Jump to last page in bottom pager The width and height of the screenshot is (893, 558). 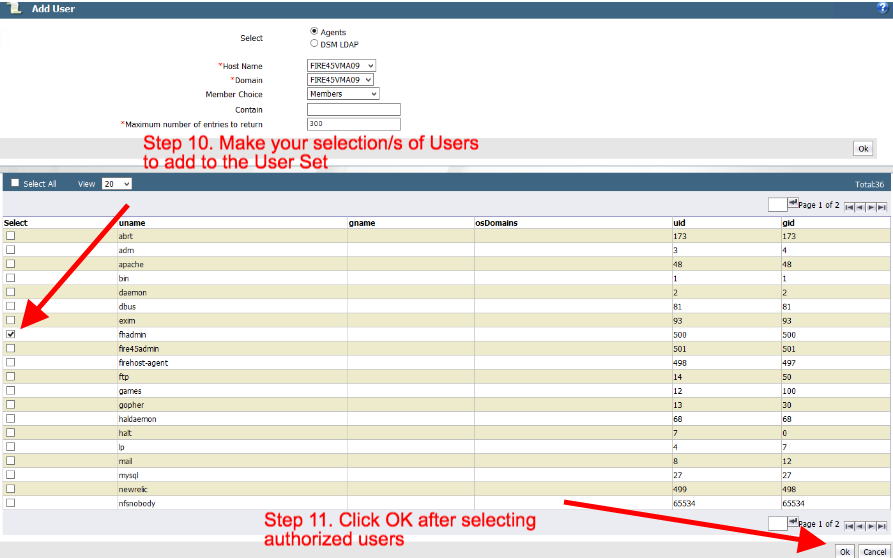[x=883, y=525]
